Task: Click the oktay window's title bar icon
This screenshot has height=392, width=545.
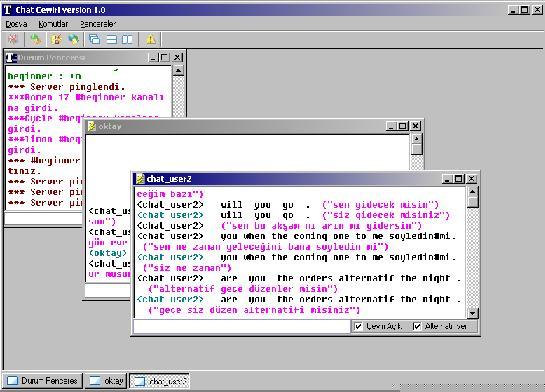Action: [x=92, y=126]
